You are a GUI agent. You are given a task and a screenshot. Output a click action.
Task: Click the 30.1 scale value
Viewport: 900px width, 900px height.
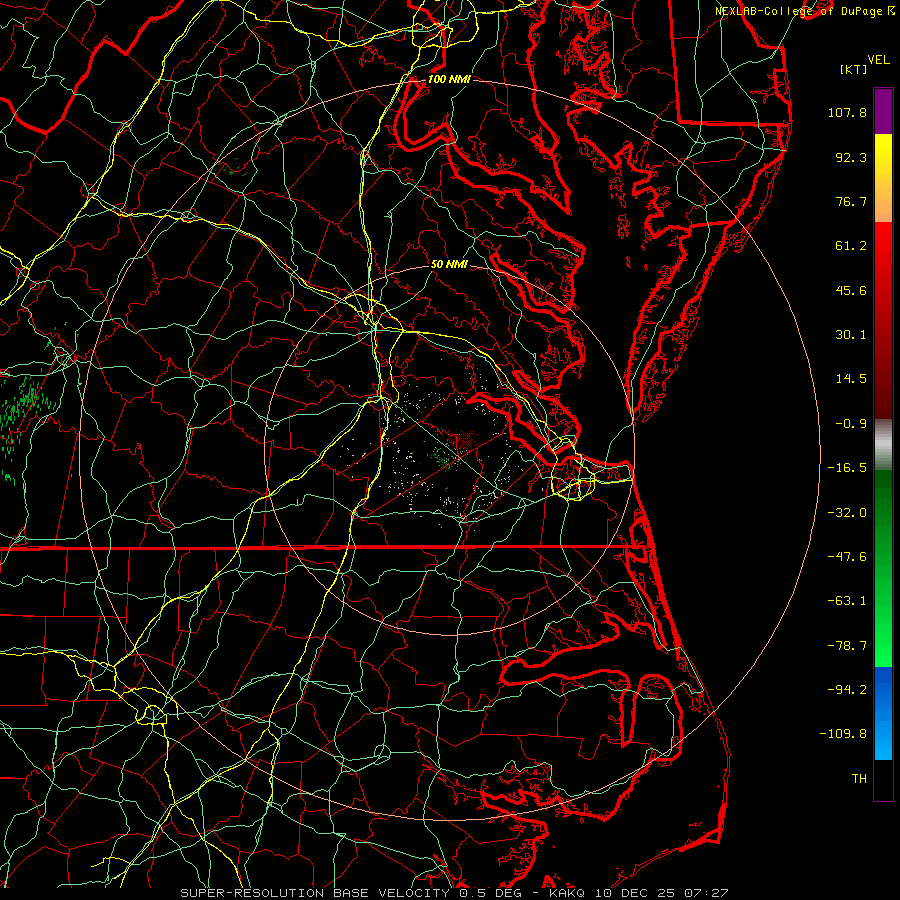click(851, 335)
